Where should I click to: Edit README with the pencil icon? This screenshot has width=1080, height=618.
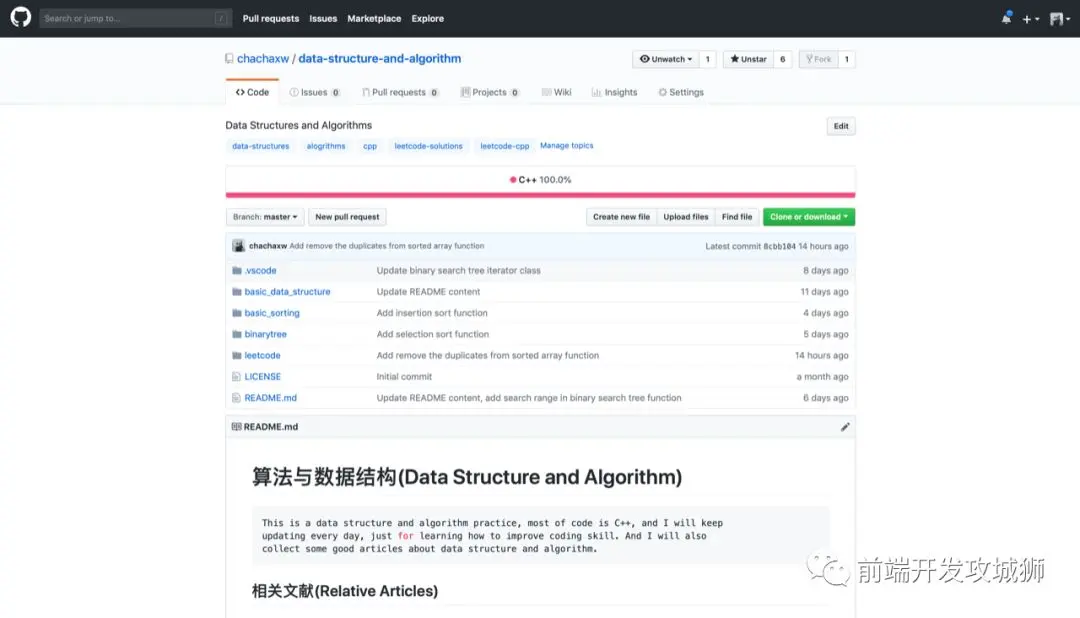(845, 427)
